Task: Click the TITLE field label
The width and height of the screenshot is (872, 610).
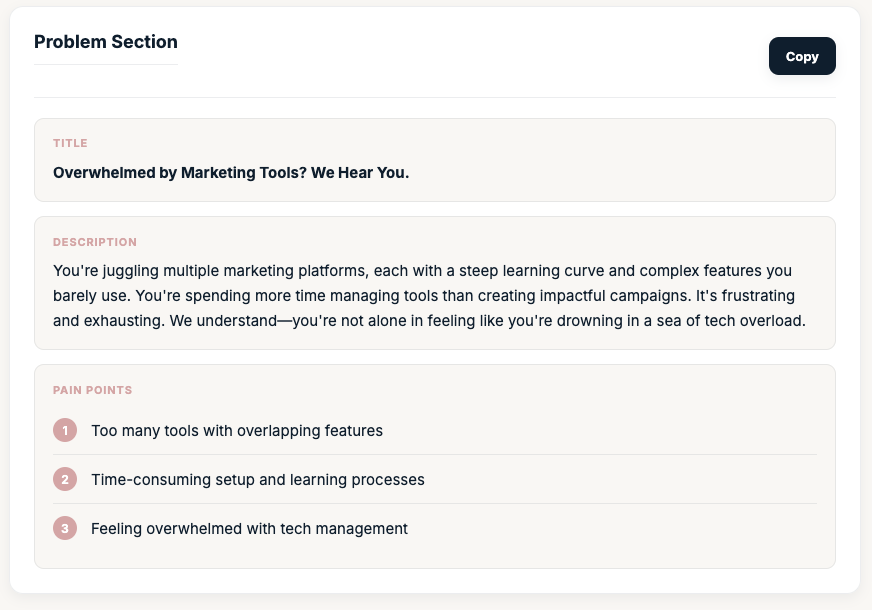Action: 70,143
